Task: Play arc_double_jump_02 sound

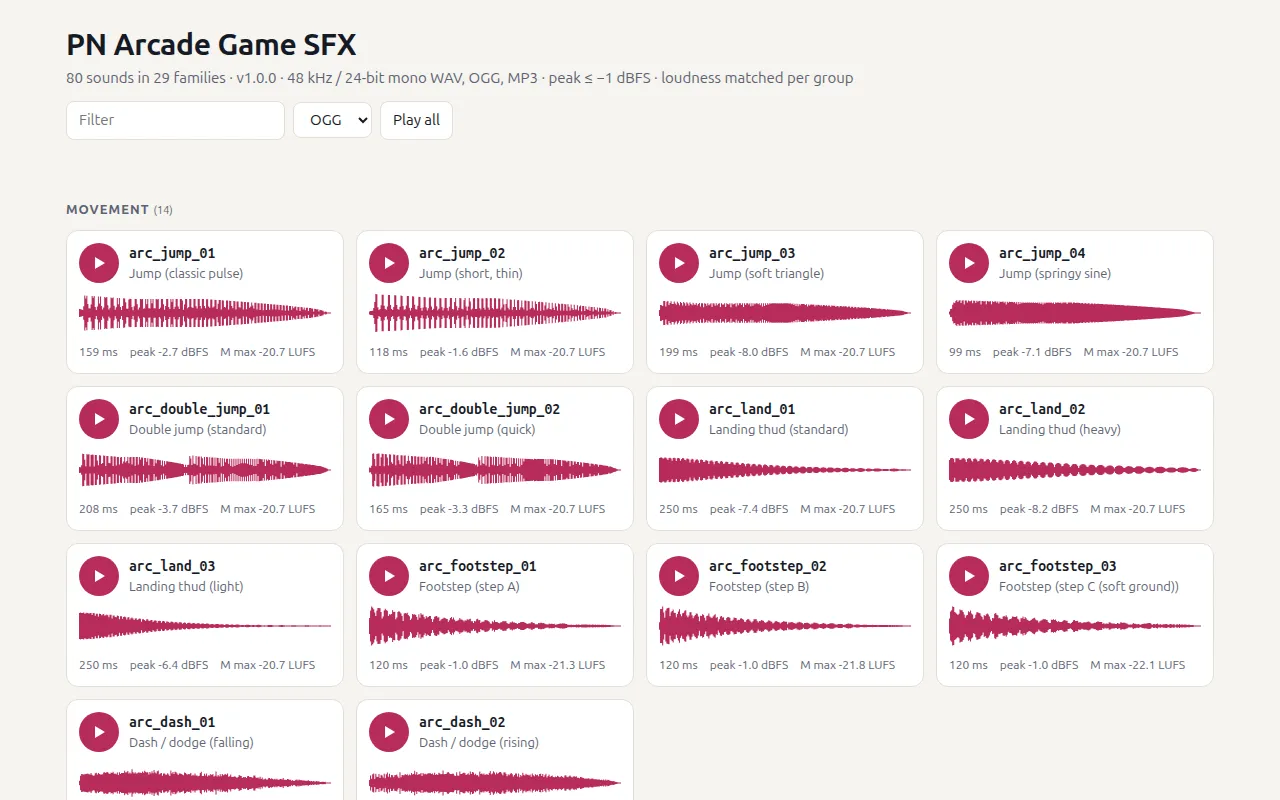Action: 389,419
